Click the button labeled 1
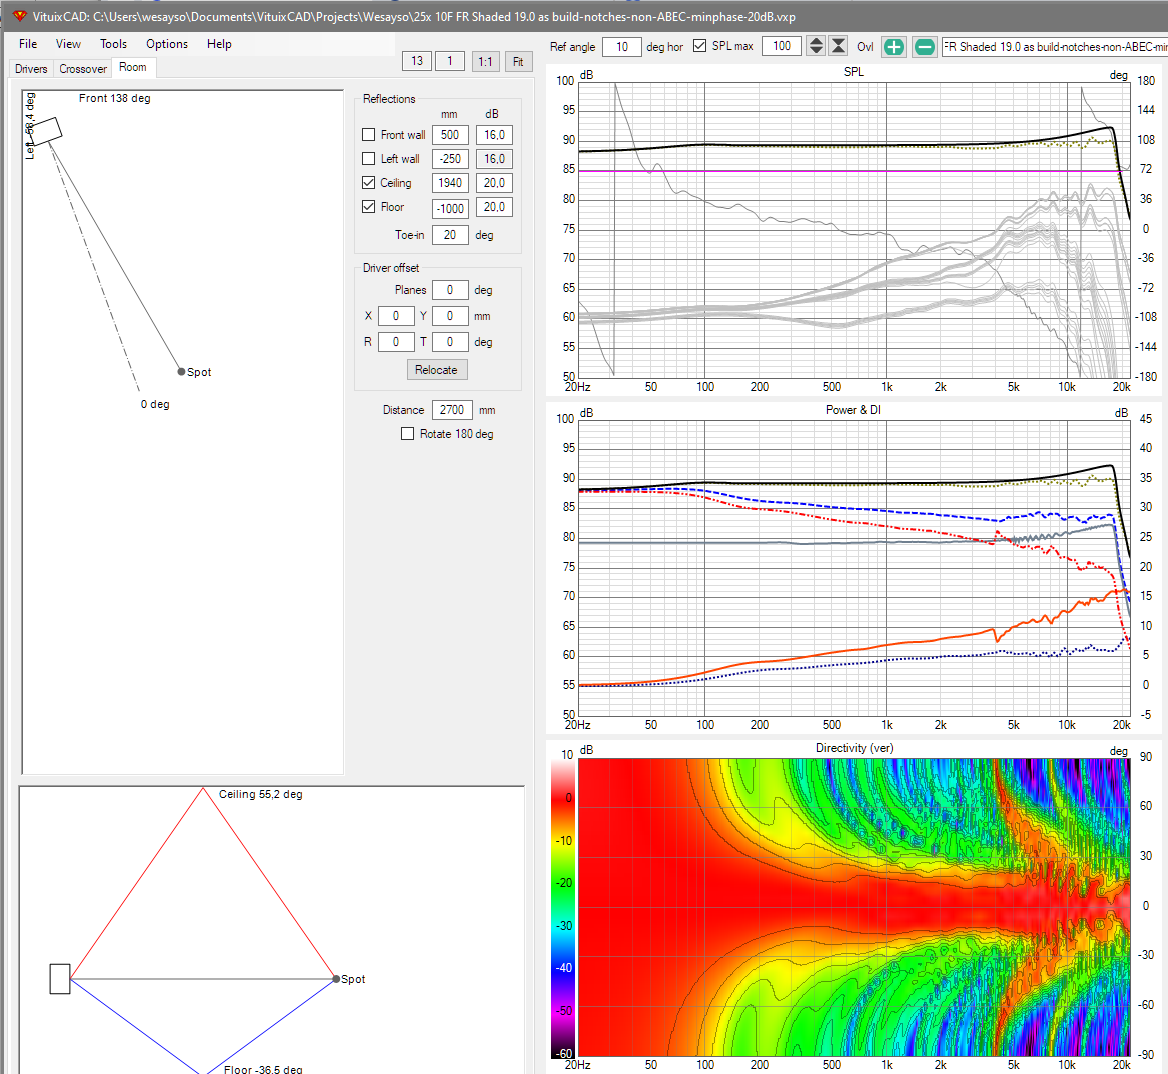1168x1074 pixels. pyautogui.click(x=450, y=61)
